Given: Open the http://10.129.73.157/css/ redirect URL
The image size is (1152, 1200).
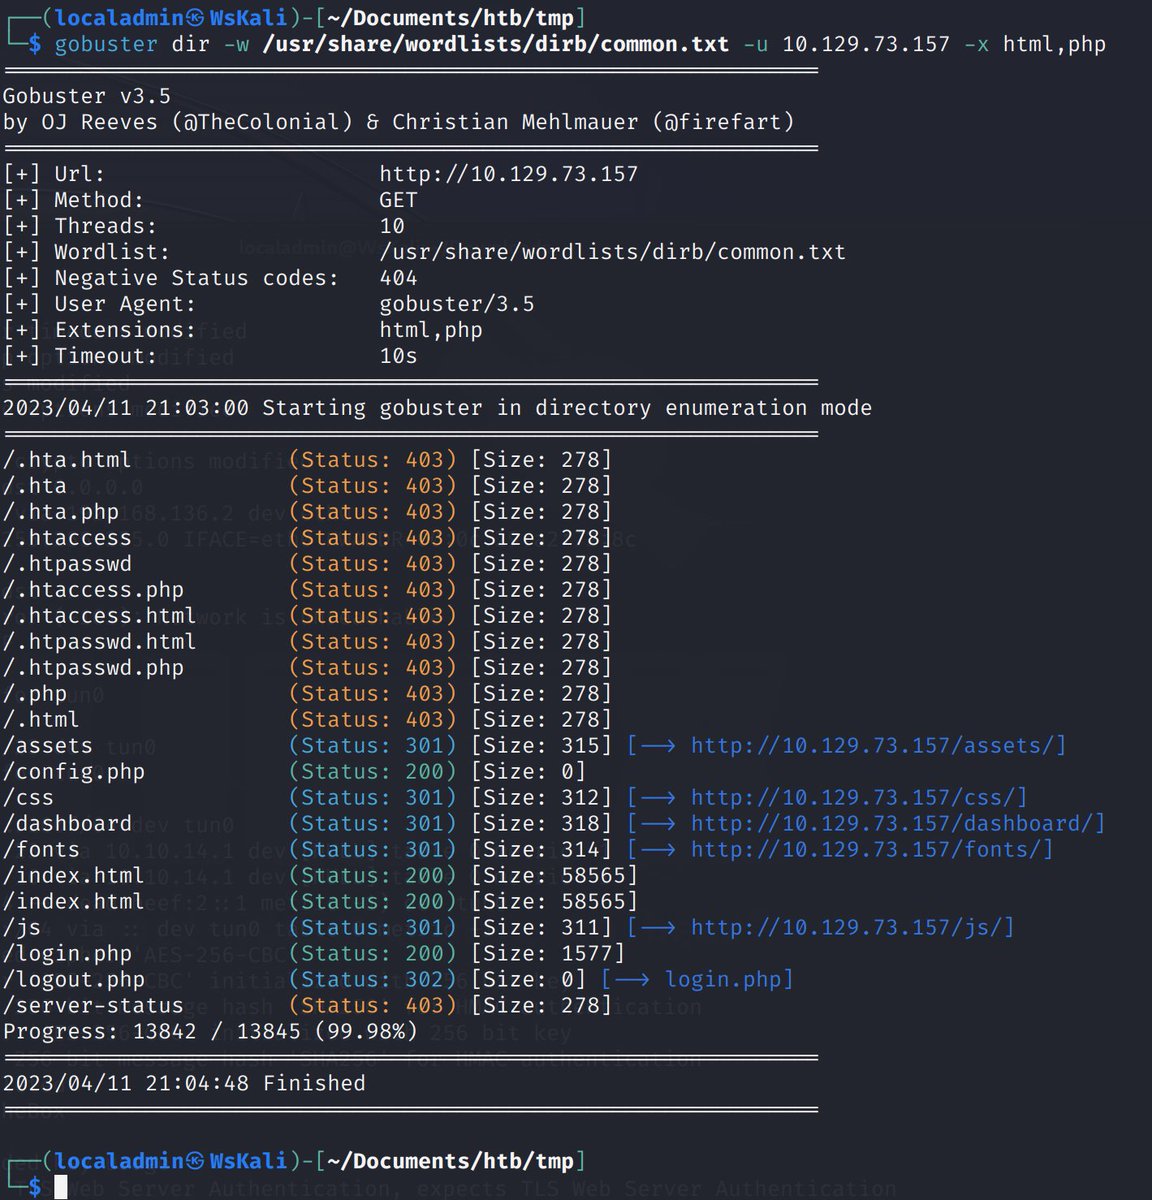Looking at the screenshot, I should [859, 798].
